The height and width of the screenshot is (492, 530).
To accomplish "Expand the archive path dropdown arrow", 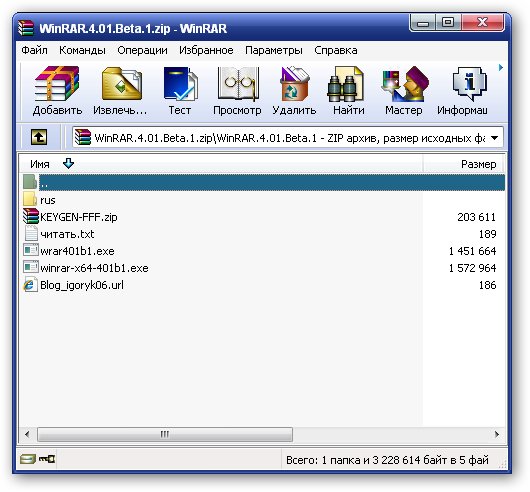I will [494, 138].
